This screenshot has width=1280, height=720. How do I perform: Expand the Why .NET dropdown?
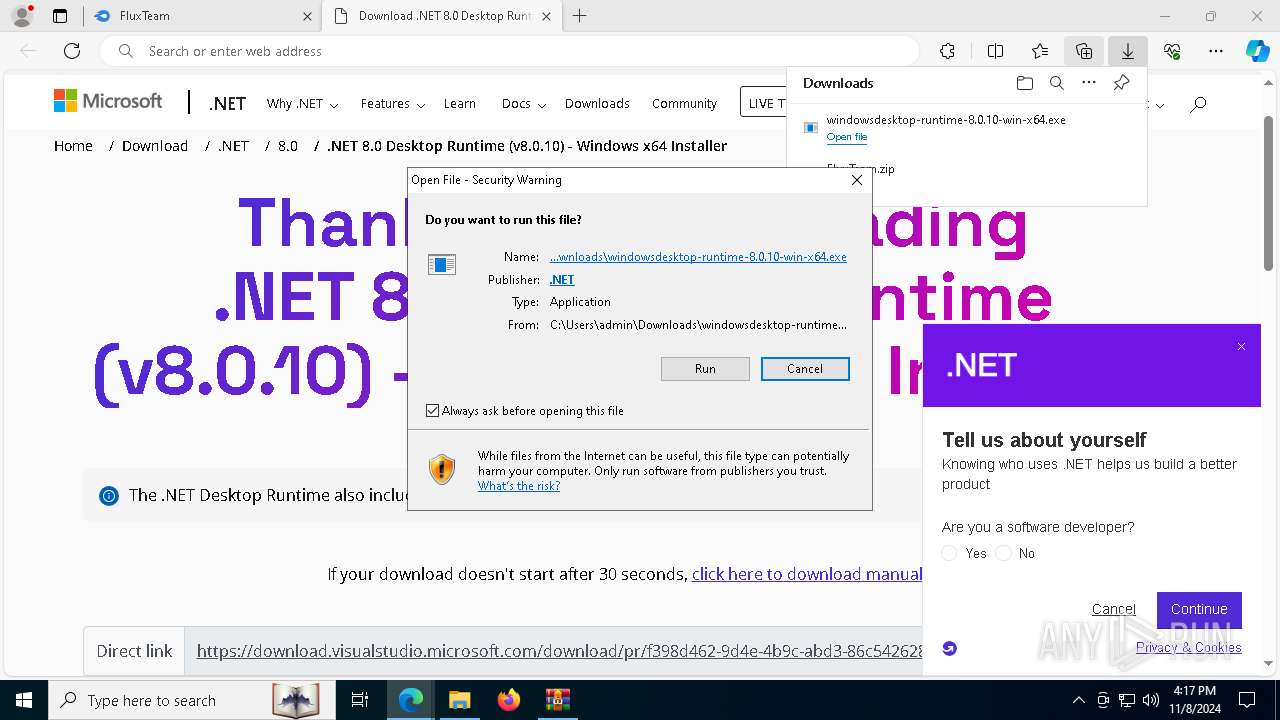pos(302,103)
